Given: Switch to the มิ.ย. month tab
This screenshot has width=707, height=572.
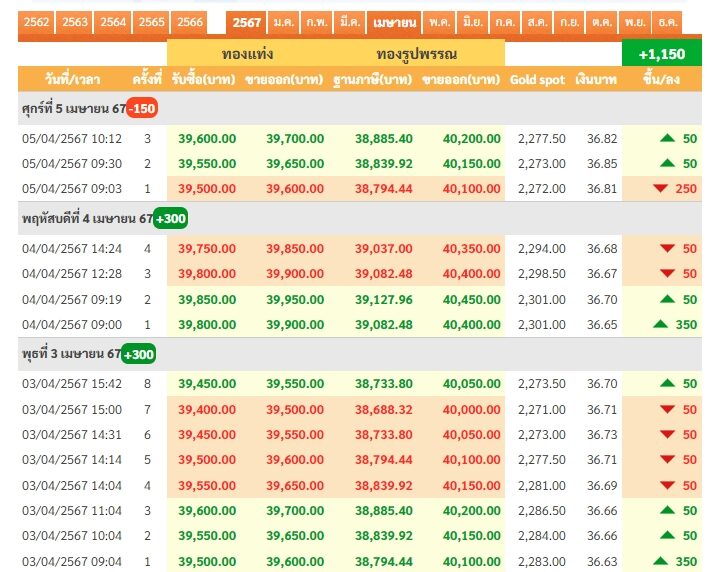Looking at the screenshot, I should [x=472, y=22].
